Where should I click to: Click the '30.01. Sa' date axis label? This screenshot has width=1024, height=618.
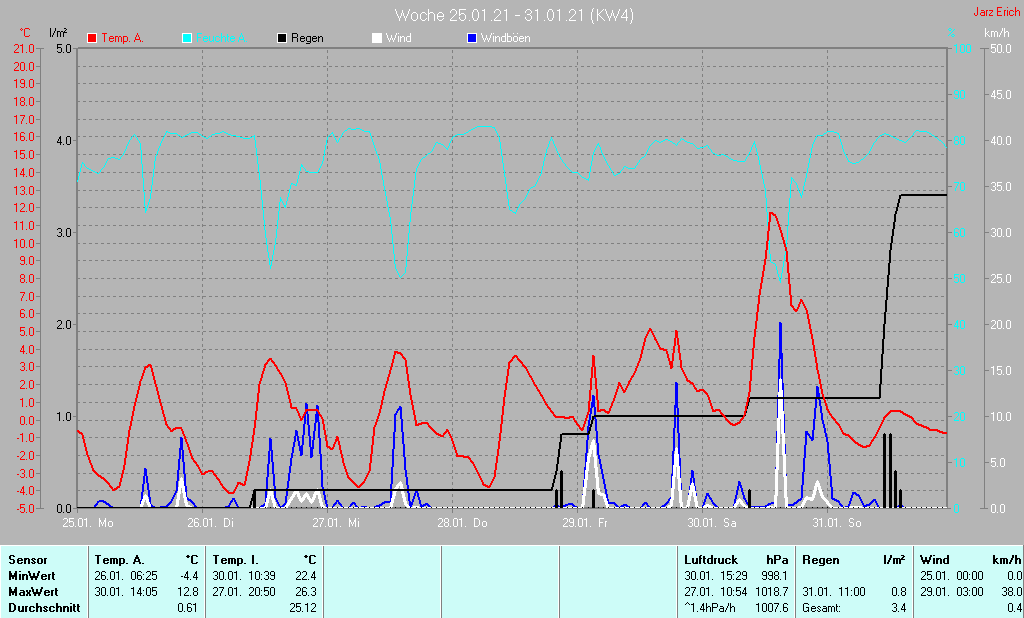[711, 523]
